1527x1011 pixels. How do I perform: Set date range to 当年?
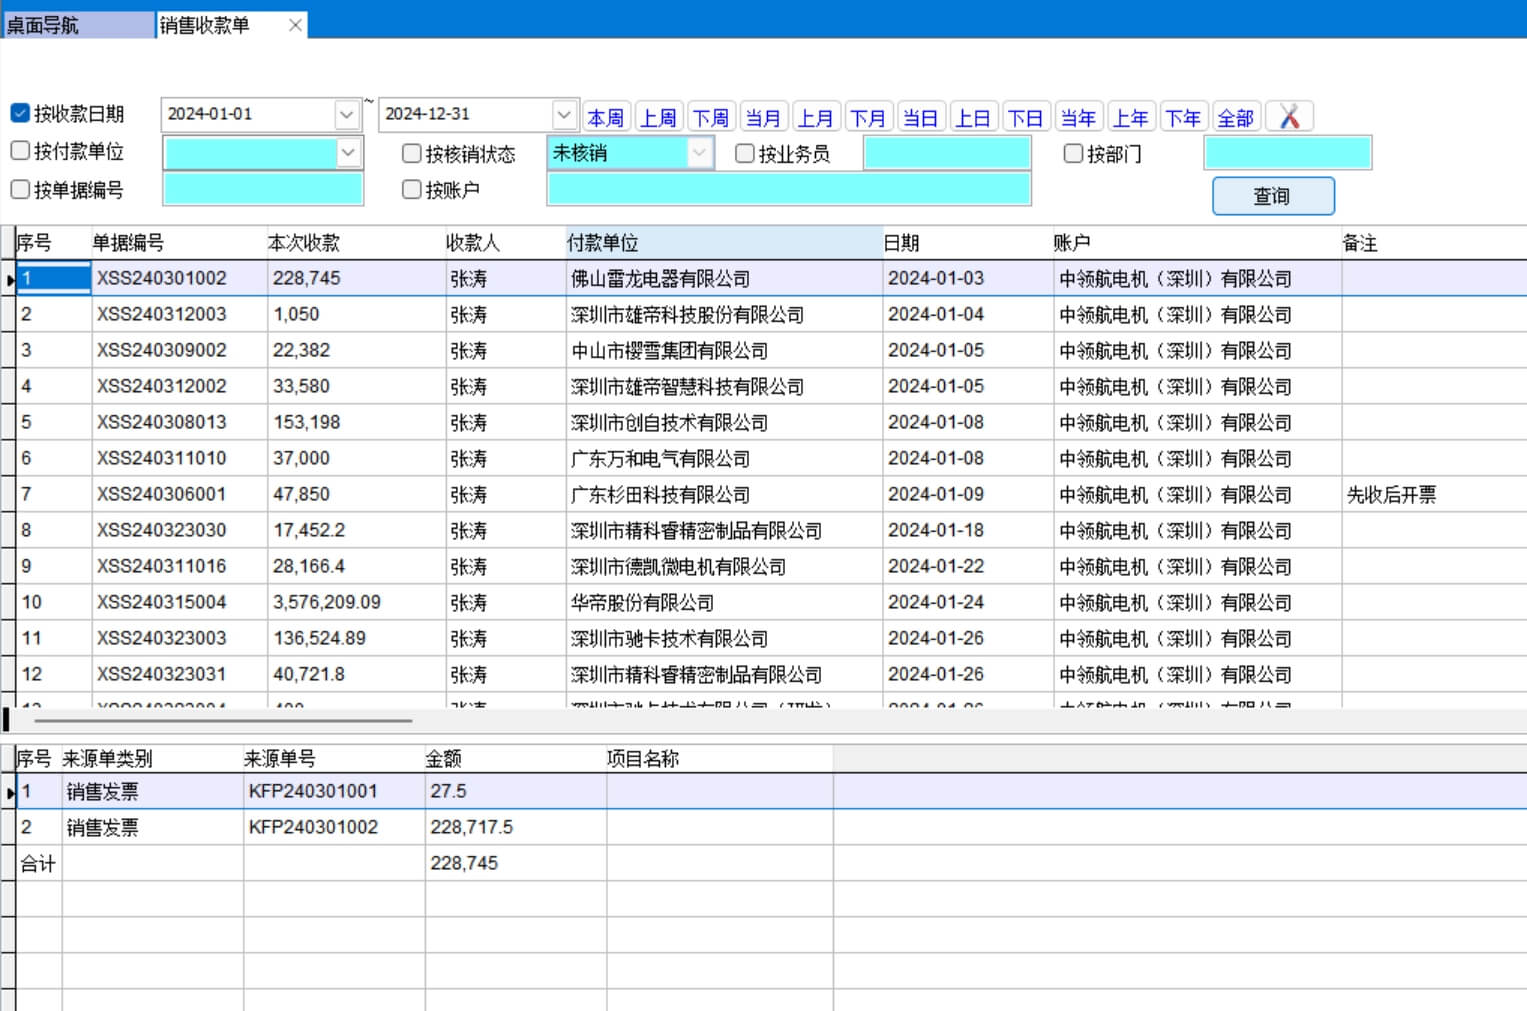[x=1077, y=118]
